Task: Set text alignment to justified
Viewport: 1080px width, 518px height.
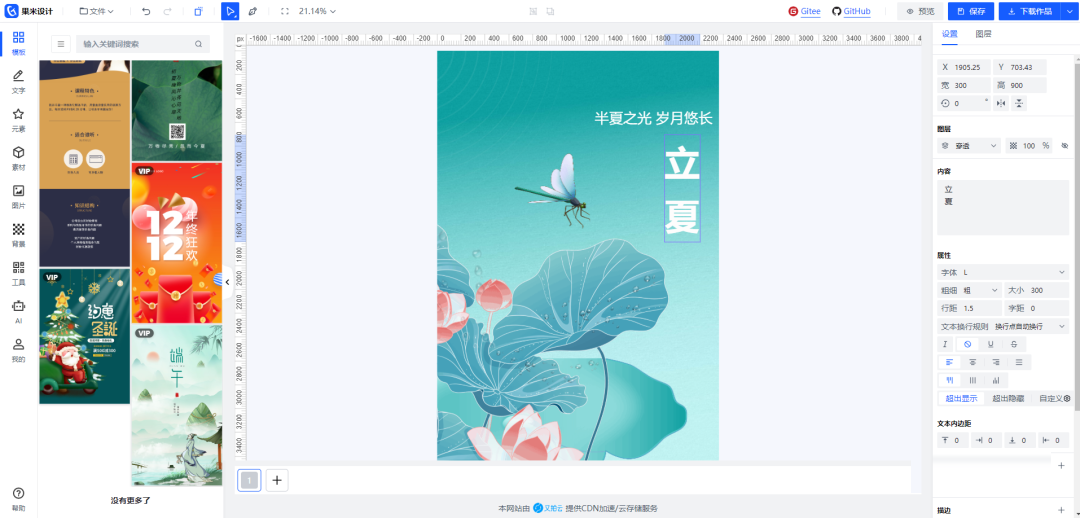Action: pos(1019,362)
